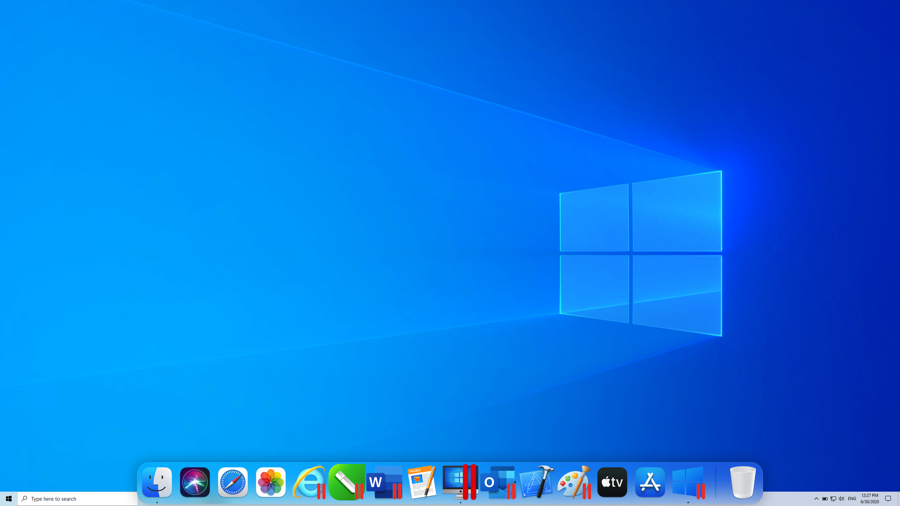Open the Pages document app
Viewport: 900px width, 506px height.
(x=422, y=482)
